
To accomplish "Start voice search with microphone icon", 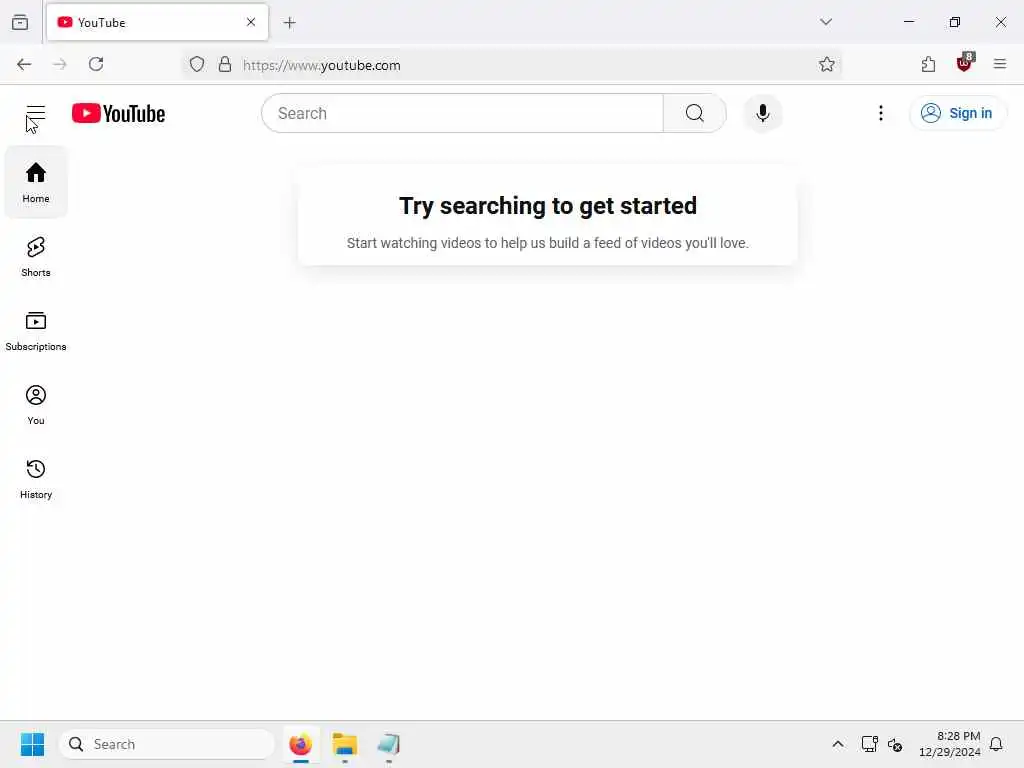I will pyautogui.click(x=762, y=114).
